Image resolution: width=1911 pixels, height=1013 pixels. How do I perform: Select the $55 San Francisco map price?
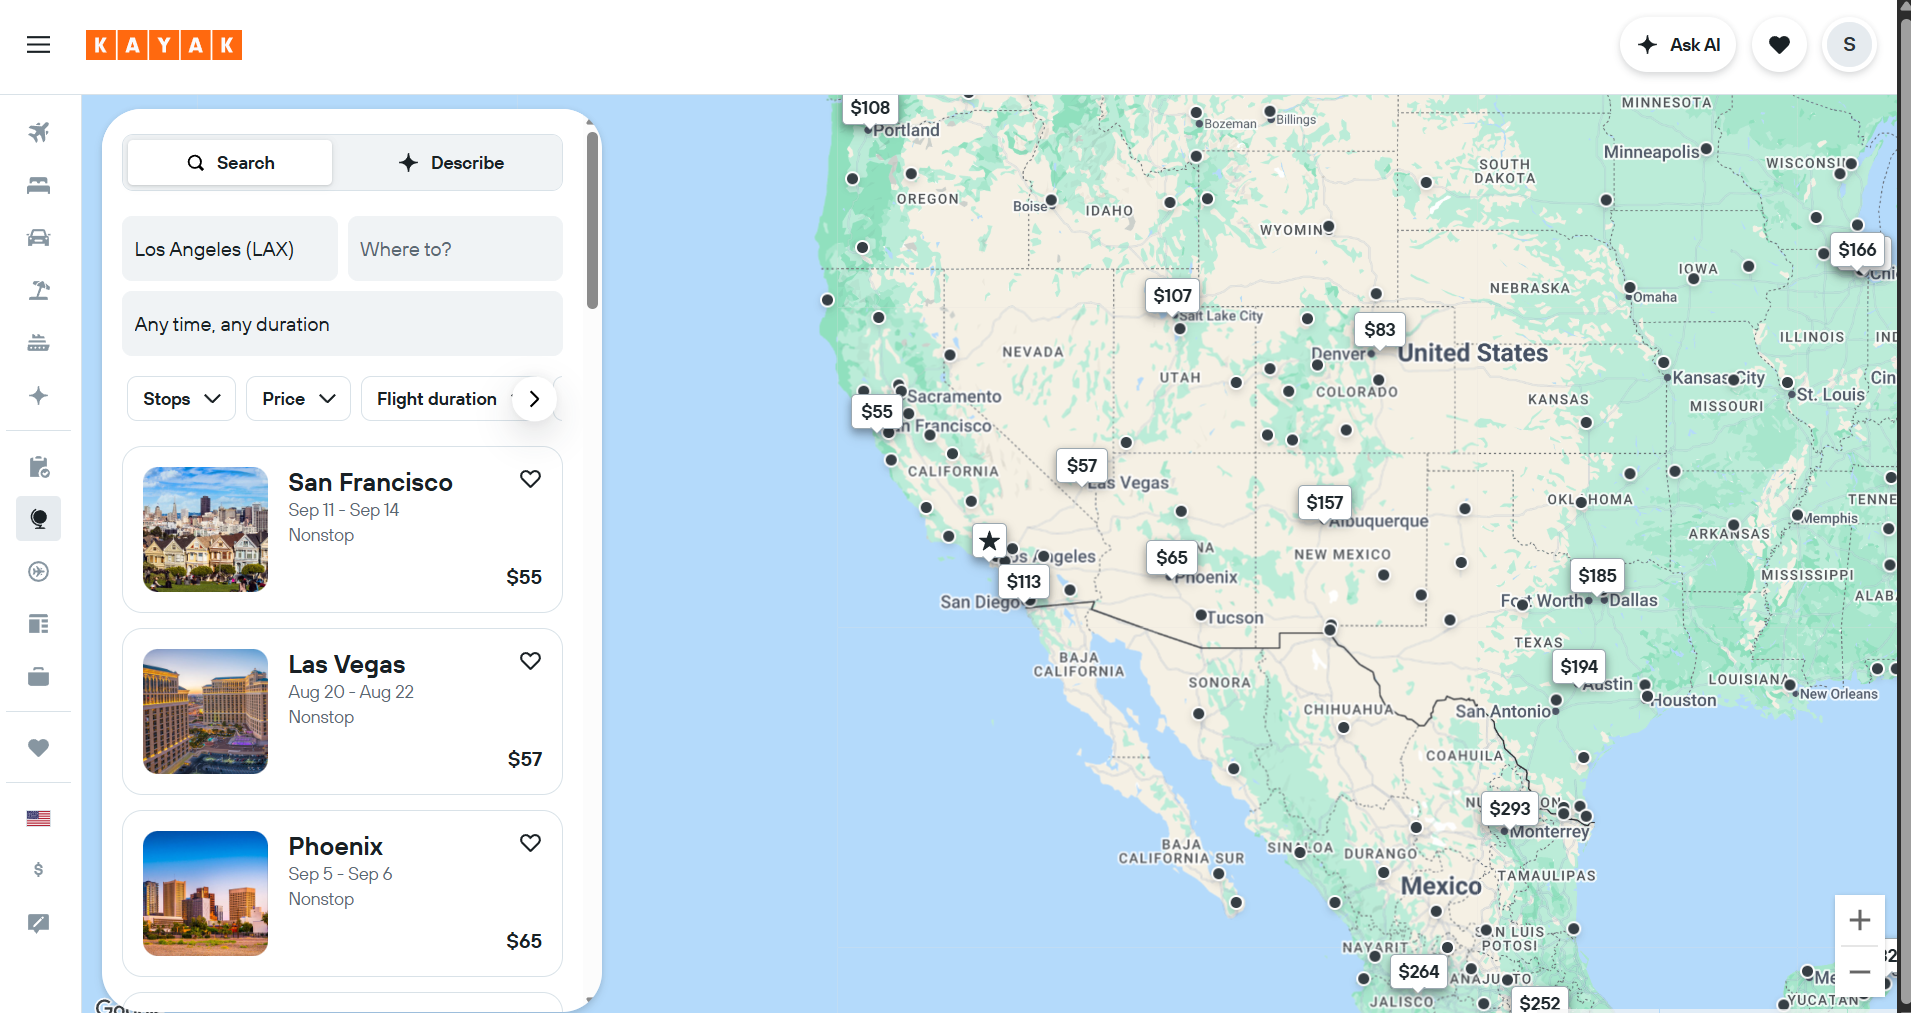click(x=877, y=412)
